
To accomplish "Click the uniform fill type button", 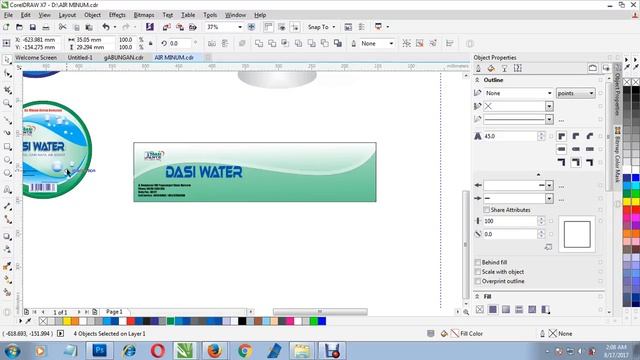I will (x=493, y=310).
